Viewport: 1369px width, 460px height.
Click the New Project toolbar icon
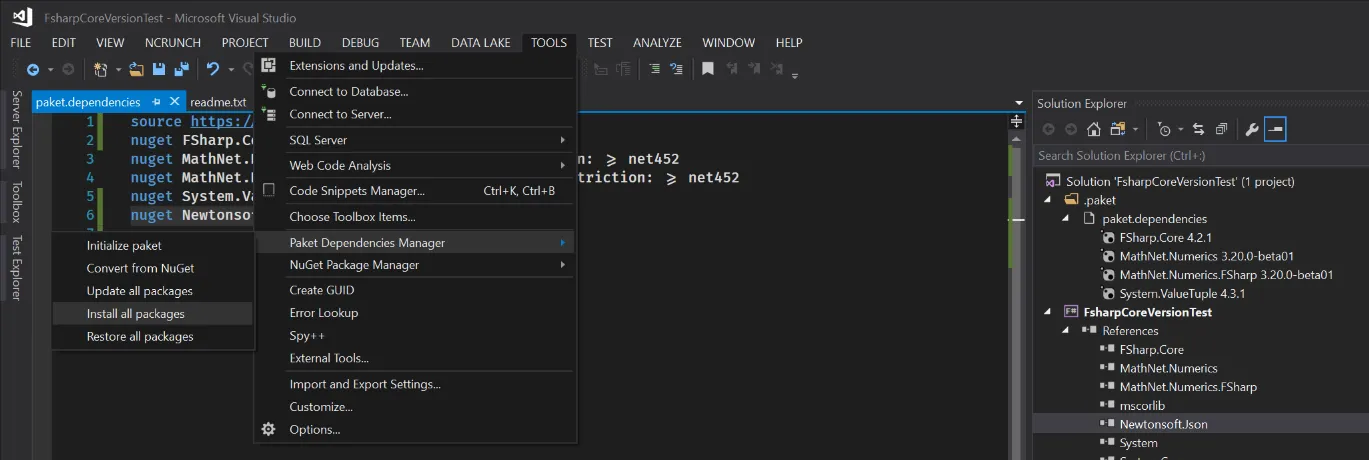click(x=100, y=69)
